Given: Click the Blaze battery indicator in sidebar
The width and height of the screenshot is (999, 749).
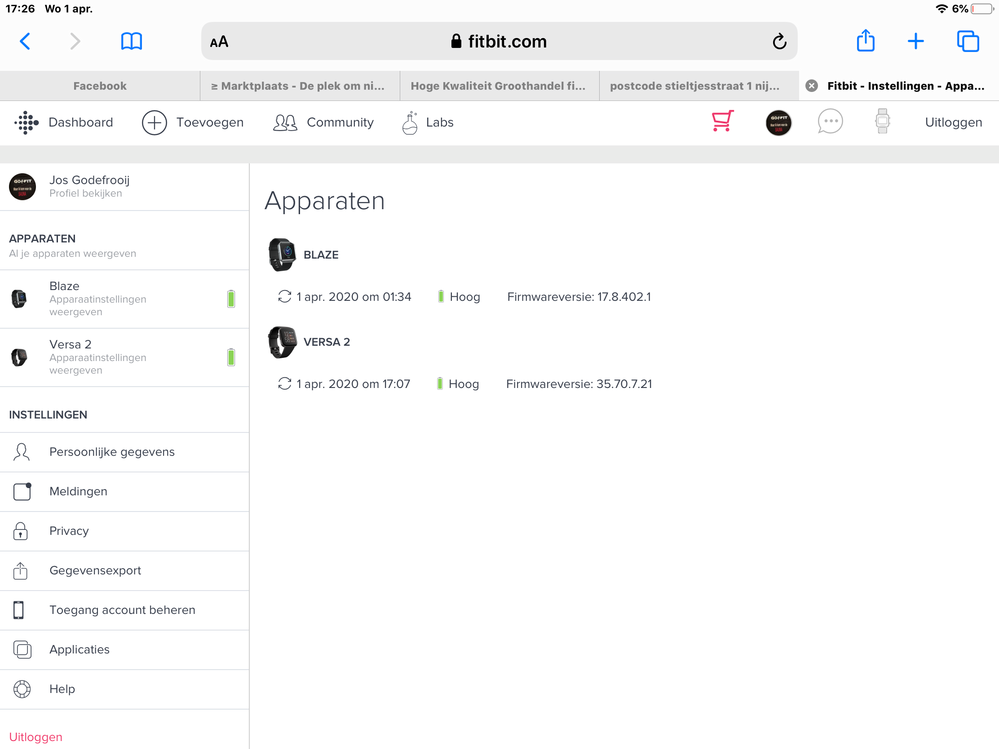Looking at the screenshot, I should 231,299.
